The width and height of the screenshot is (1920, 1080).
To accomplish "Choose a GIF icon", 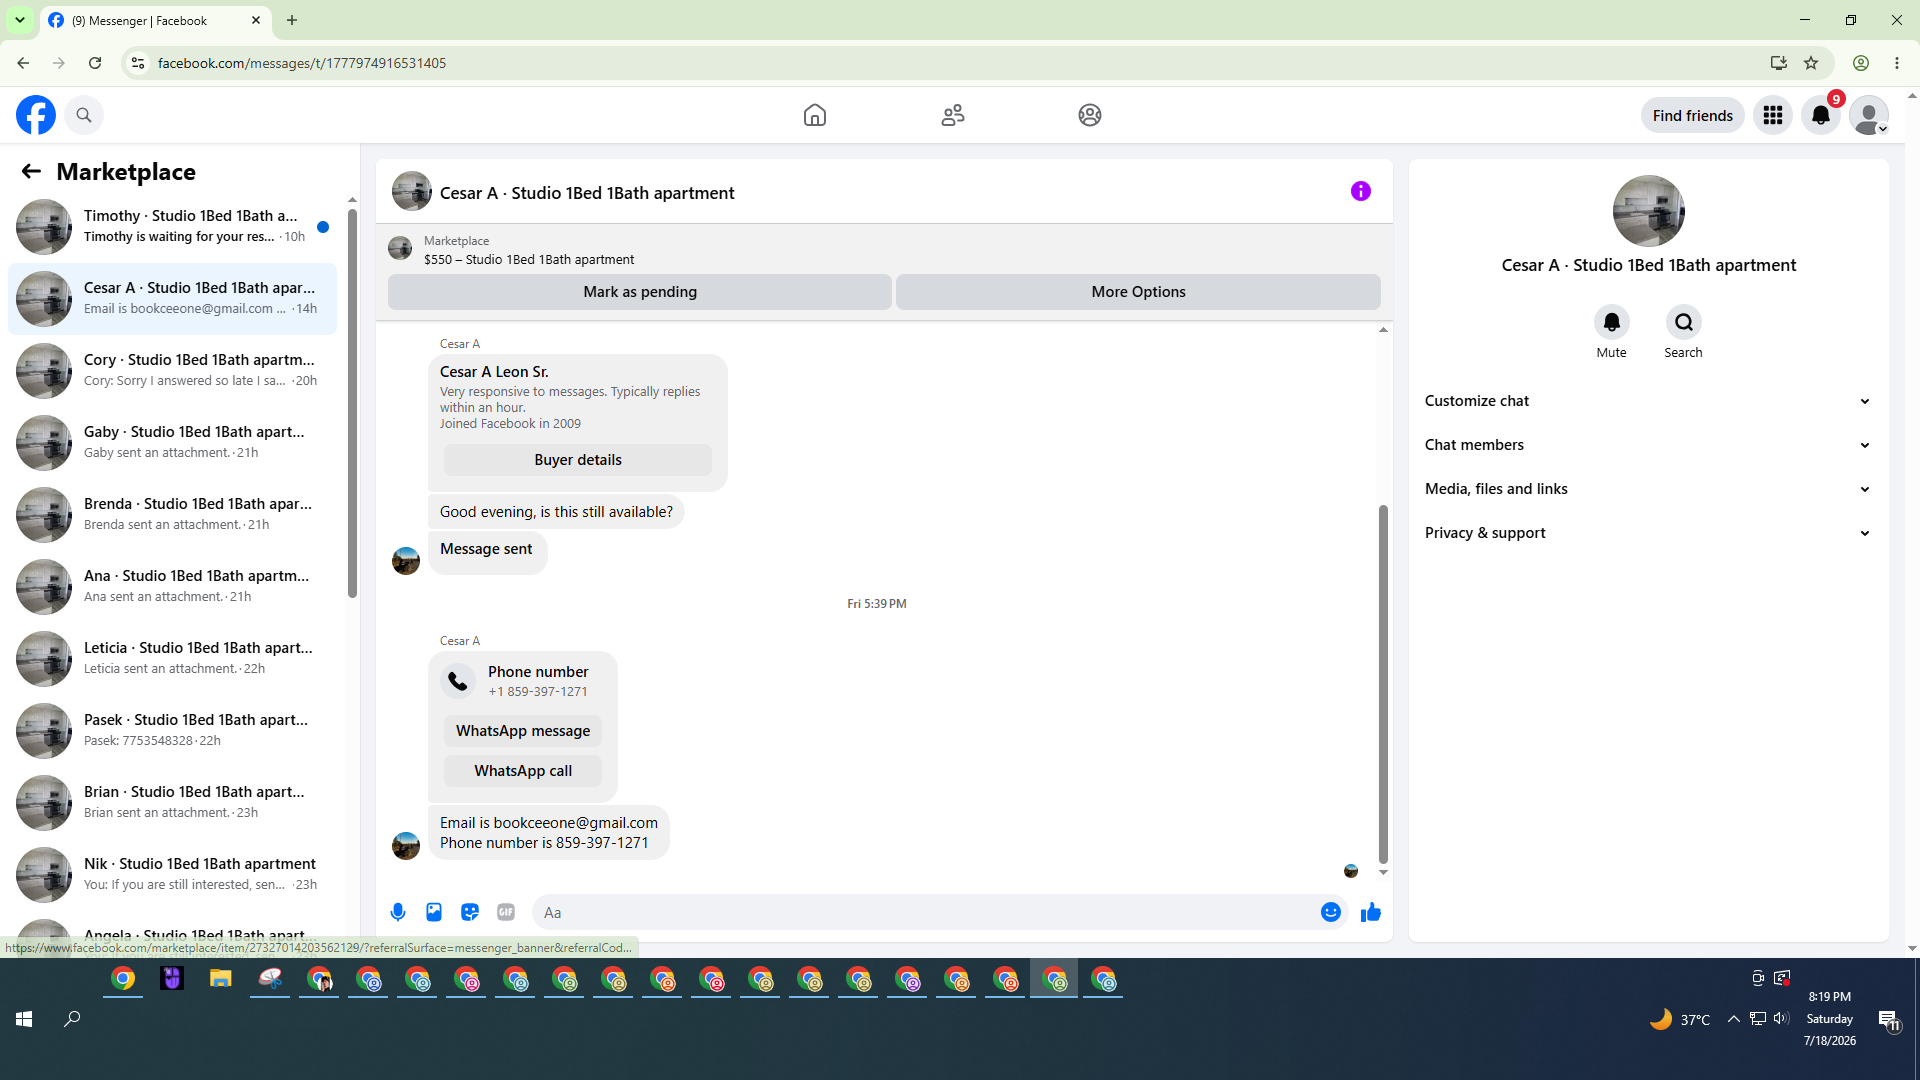I will [x=506, y=912].
